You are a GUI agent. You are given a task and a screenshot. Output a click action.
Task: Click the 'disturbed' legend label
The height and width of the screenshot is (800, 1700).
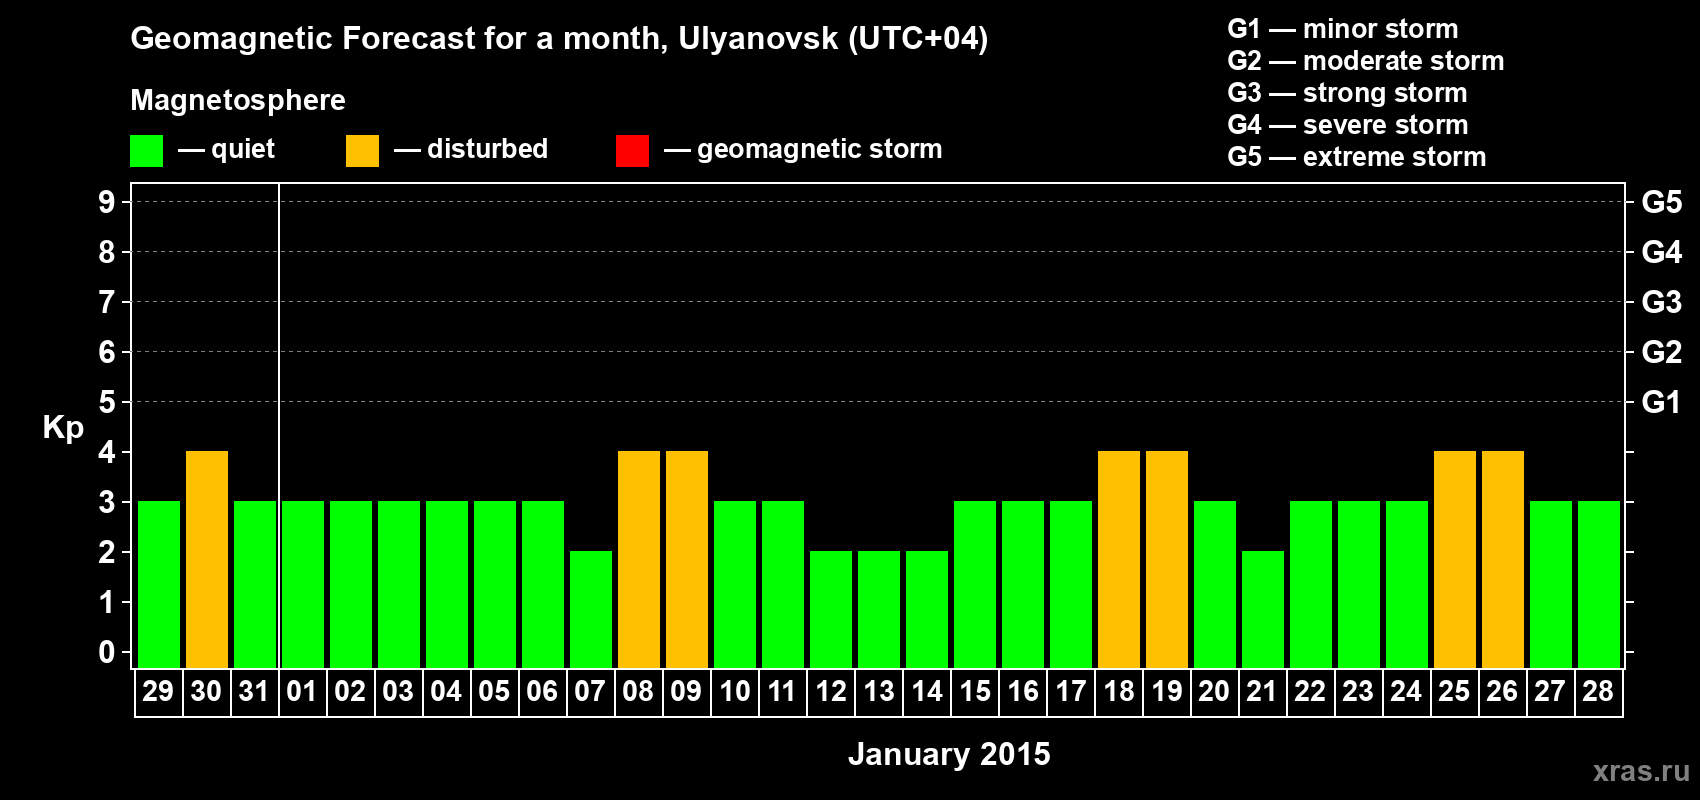pos(487,149)
